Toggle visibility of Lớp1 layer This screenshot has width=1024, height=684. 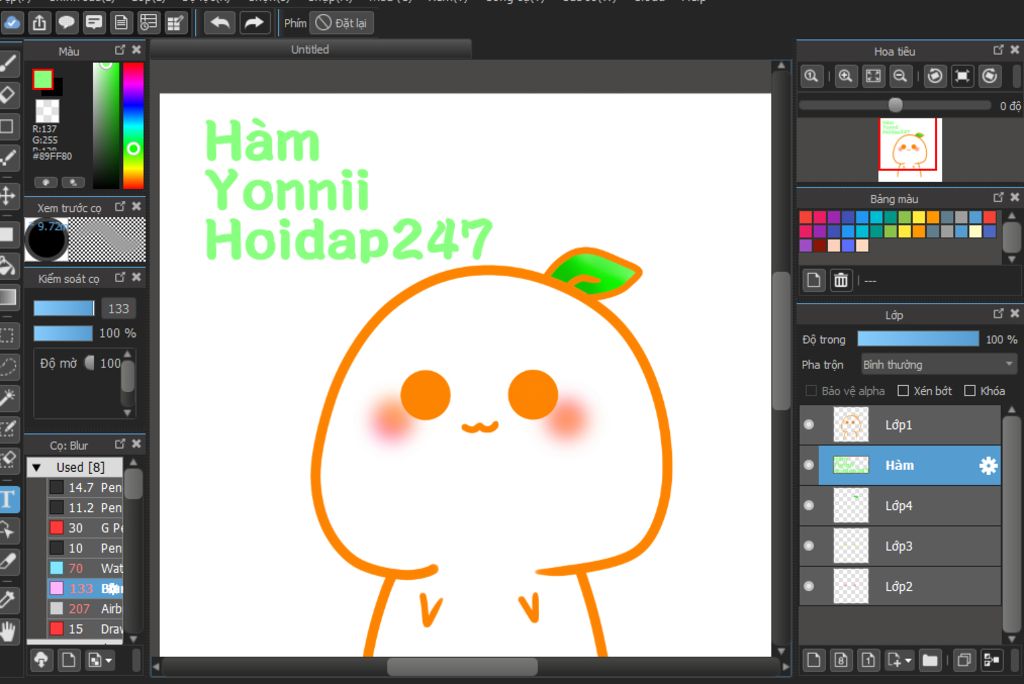click(808, 425)
